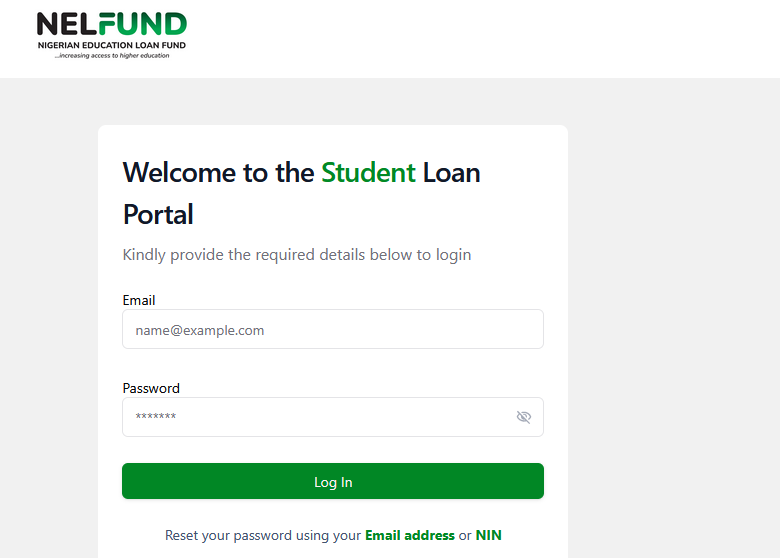Click the Email field label

point(139,300)
